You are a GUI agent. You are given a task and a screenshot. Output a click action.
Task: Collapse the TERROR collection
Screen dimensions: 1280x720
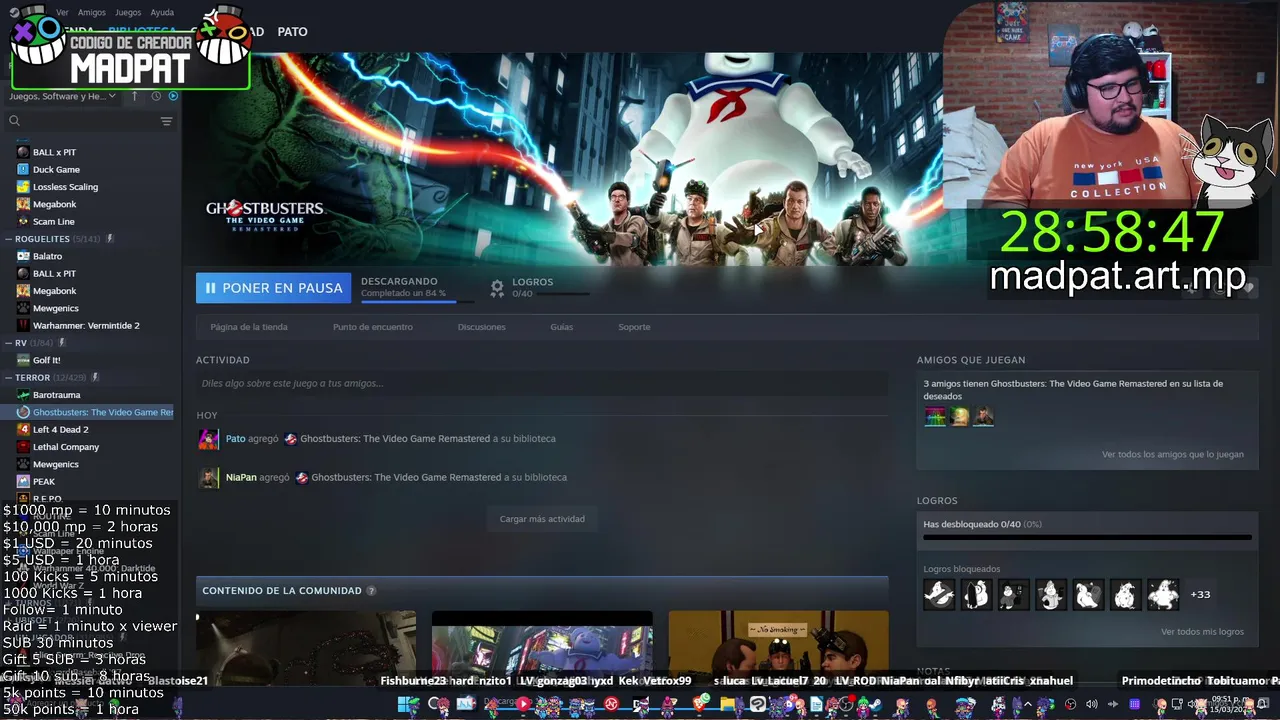[8, 378]
